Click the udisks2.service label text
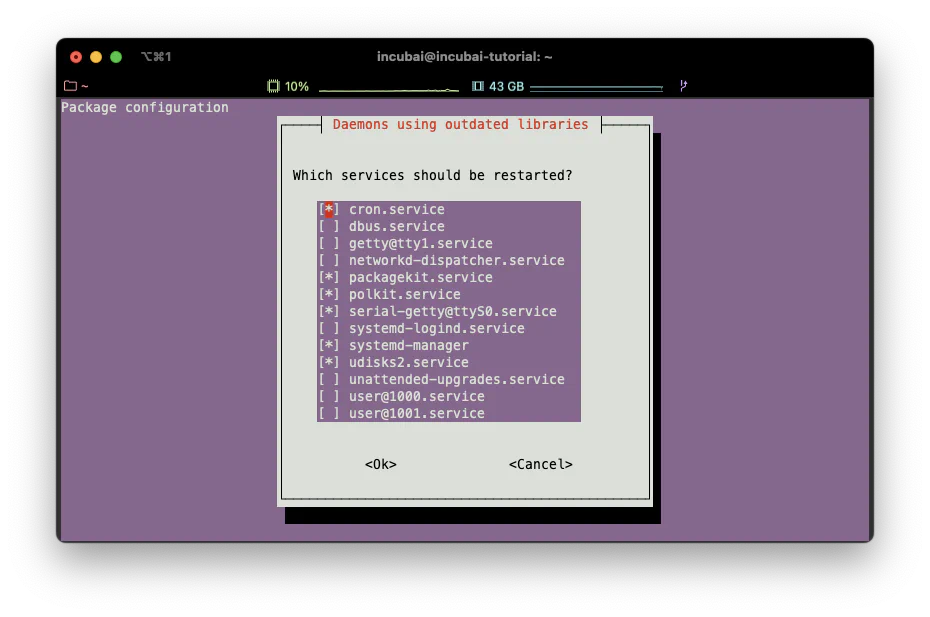Image resolution: width=930 pixels, height=617 pixels. 409,362
